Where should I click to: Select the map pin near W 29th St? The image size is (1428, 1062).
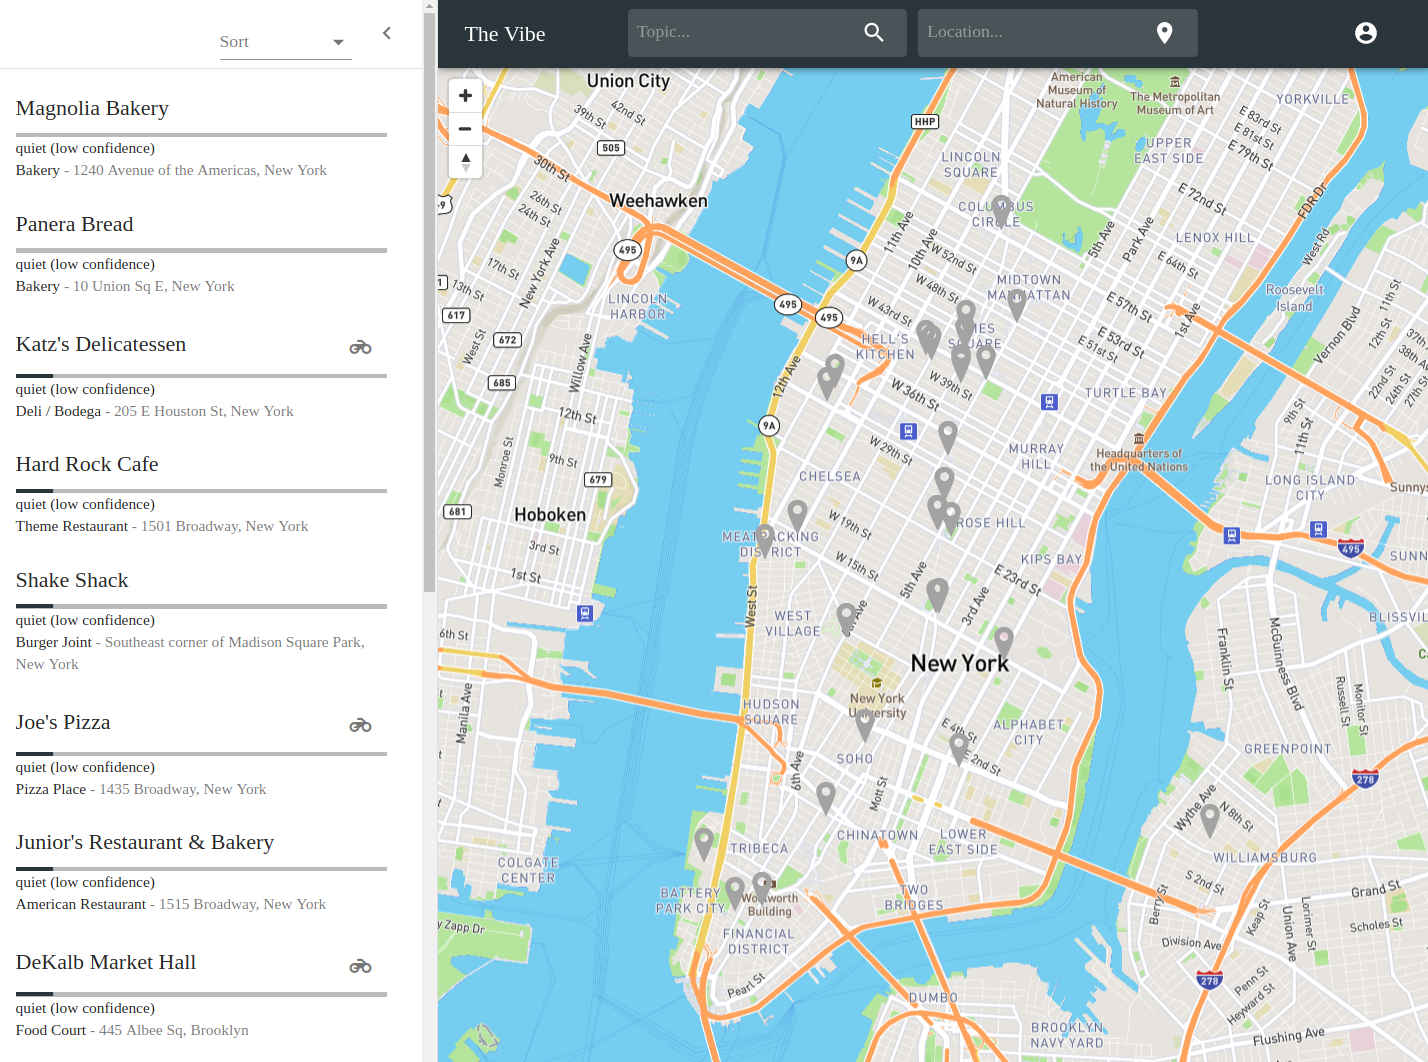tap(948, 437)
